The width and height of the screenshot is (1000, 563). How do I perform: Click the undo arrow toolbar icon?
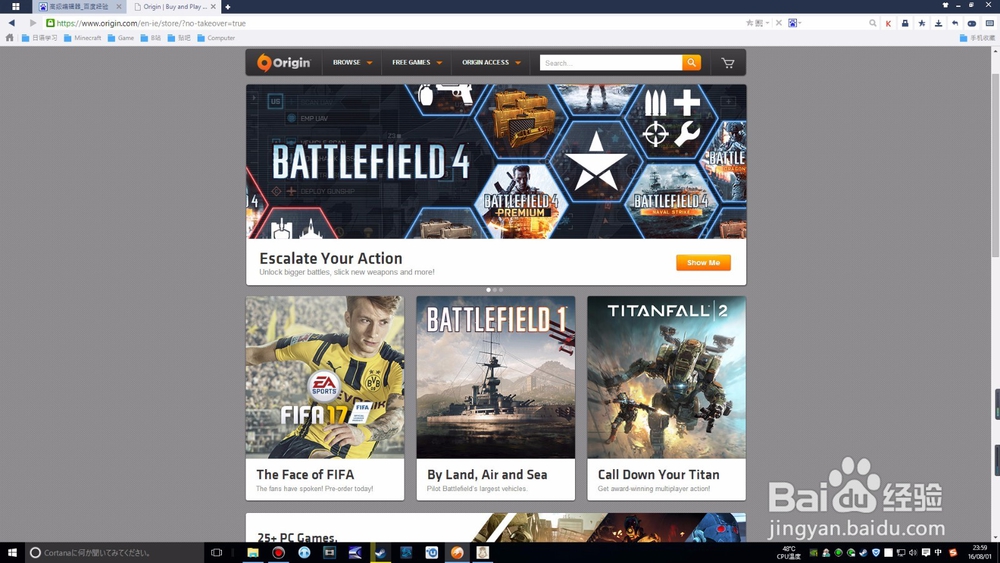(x=955, y=23)
